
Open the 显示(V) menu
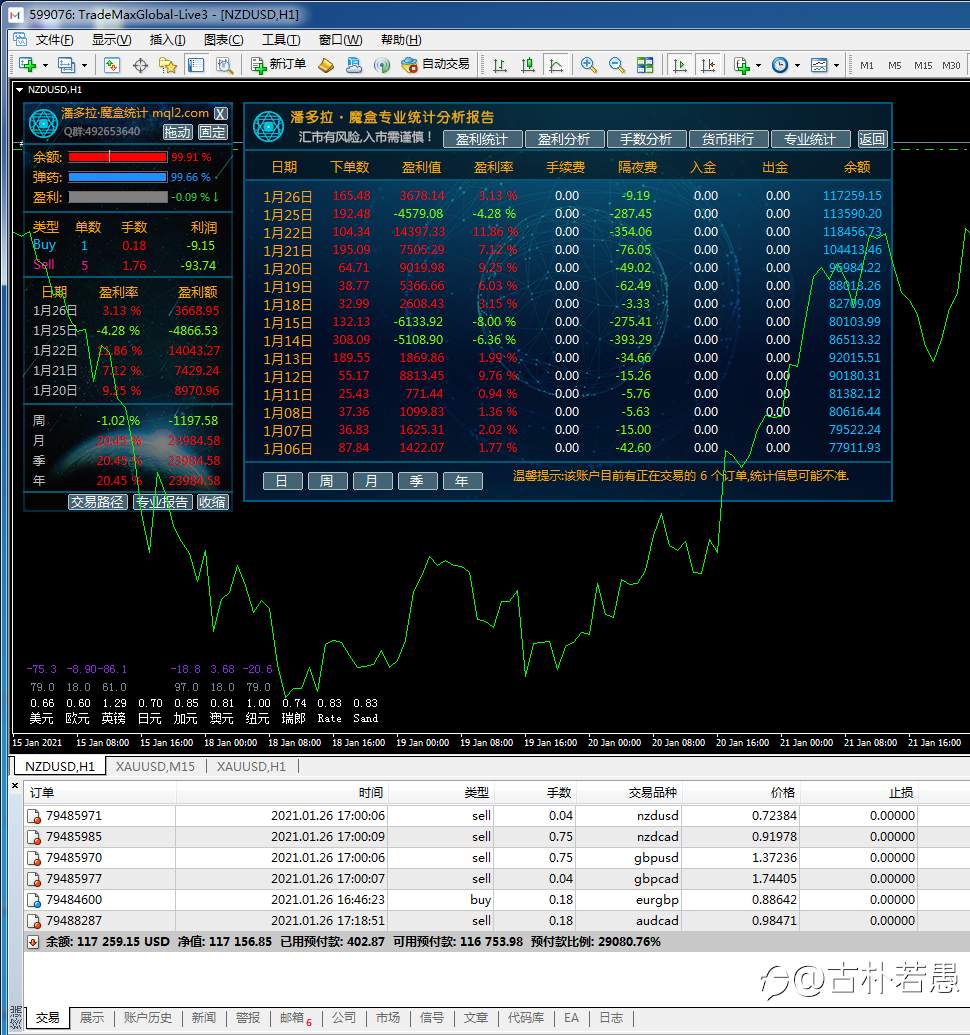click(112, 40)
